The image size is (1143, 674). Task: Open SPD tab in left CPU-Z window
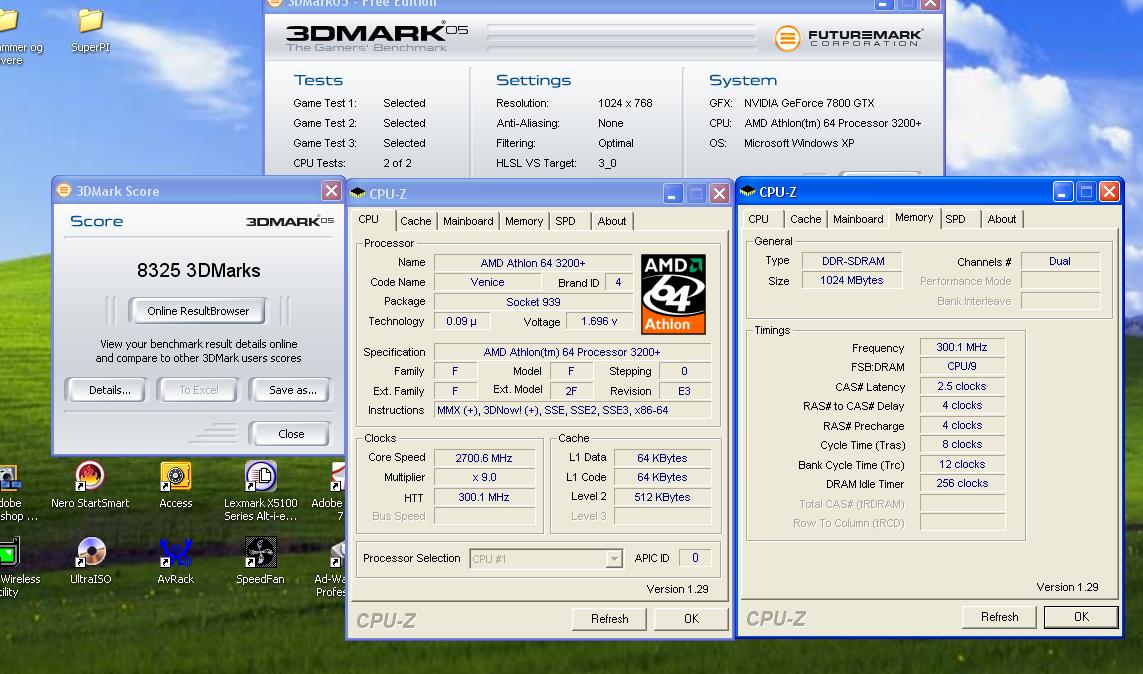pos(566,221)
